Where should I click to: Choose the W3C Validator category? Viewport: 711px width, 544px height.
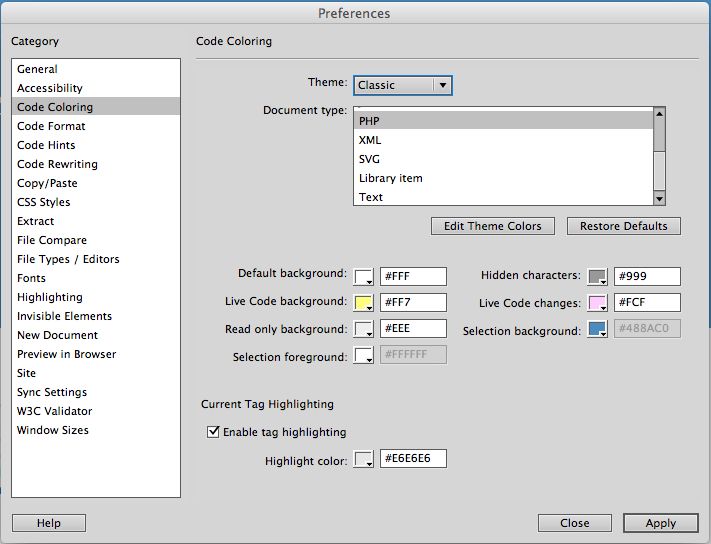click(96, 412)
